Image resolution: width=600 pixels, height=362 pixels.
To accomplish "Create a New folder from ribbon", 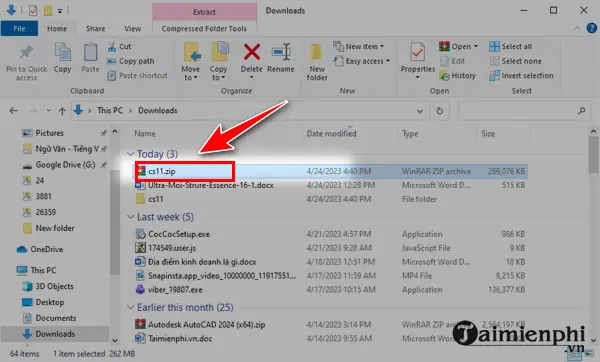I will click(317, 62).
